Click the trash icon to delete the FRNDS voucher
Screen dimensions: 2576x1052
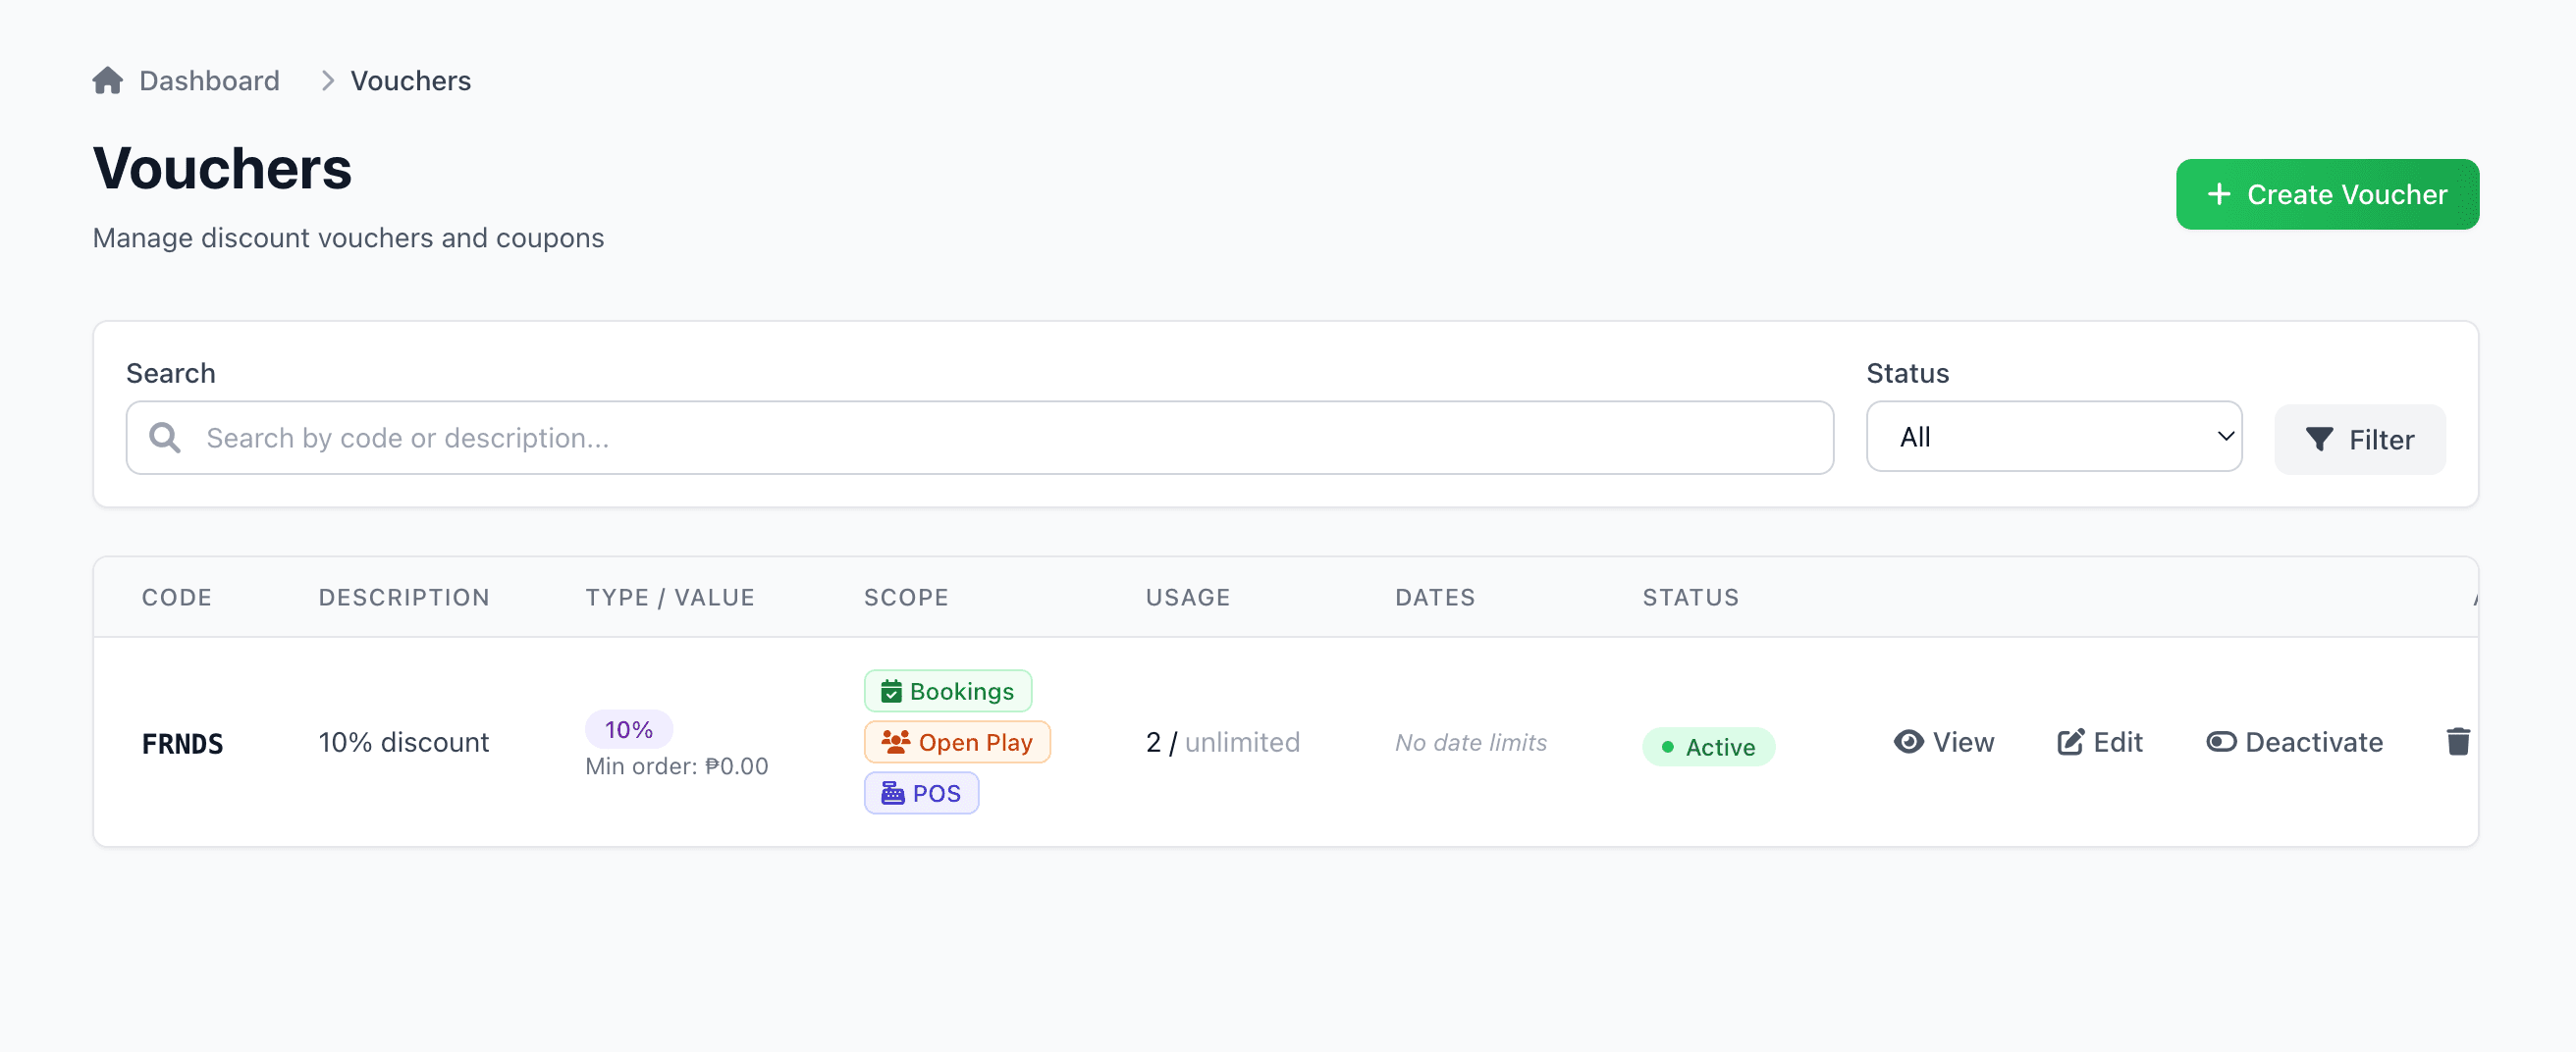tap(2459, 741)
